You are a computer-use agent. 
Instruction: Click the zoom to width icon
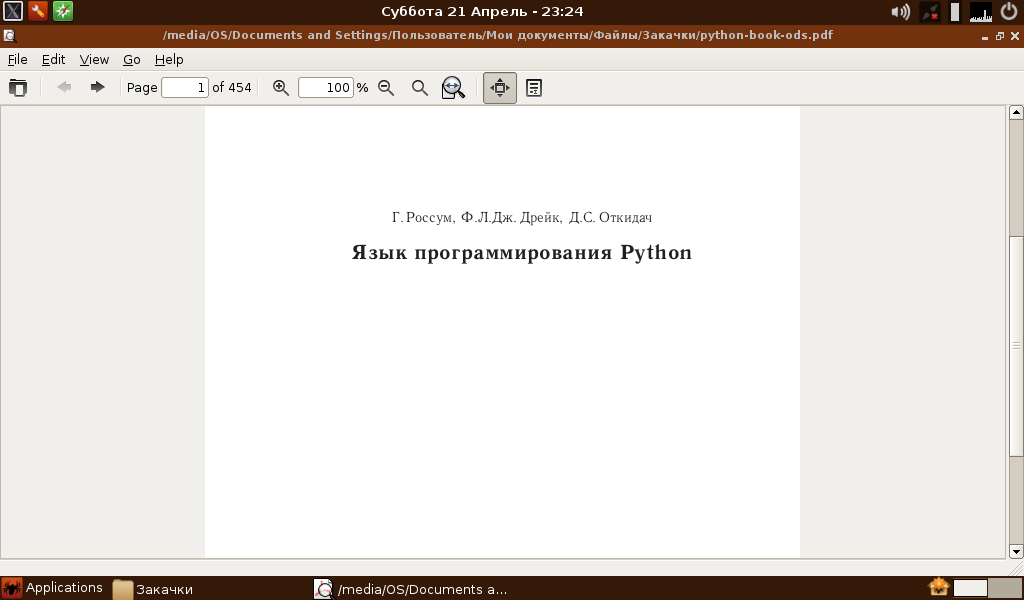coord(453,87)
